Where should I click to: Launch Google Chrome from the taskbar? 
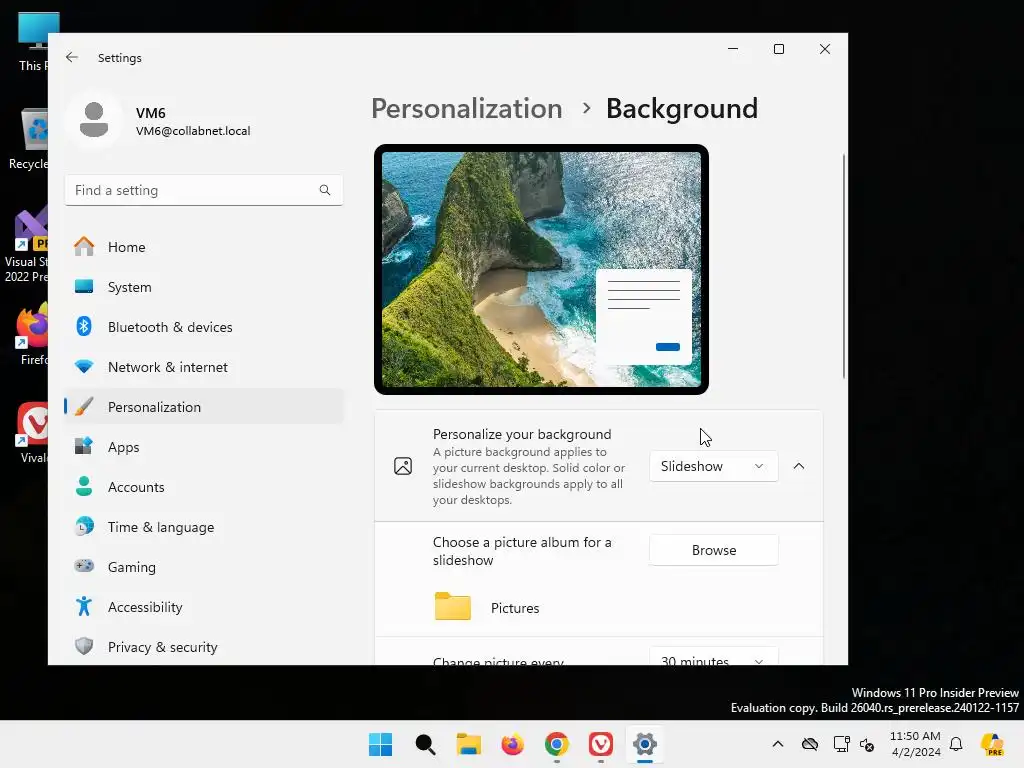tap(556, 744)
